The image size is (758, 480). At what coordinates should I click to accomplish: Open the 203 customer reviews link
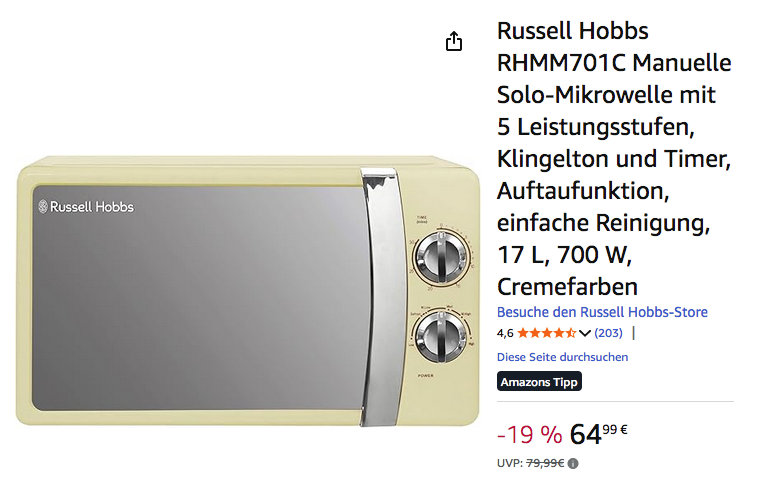(608, 333)
